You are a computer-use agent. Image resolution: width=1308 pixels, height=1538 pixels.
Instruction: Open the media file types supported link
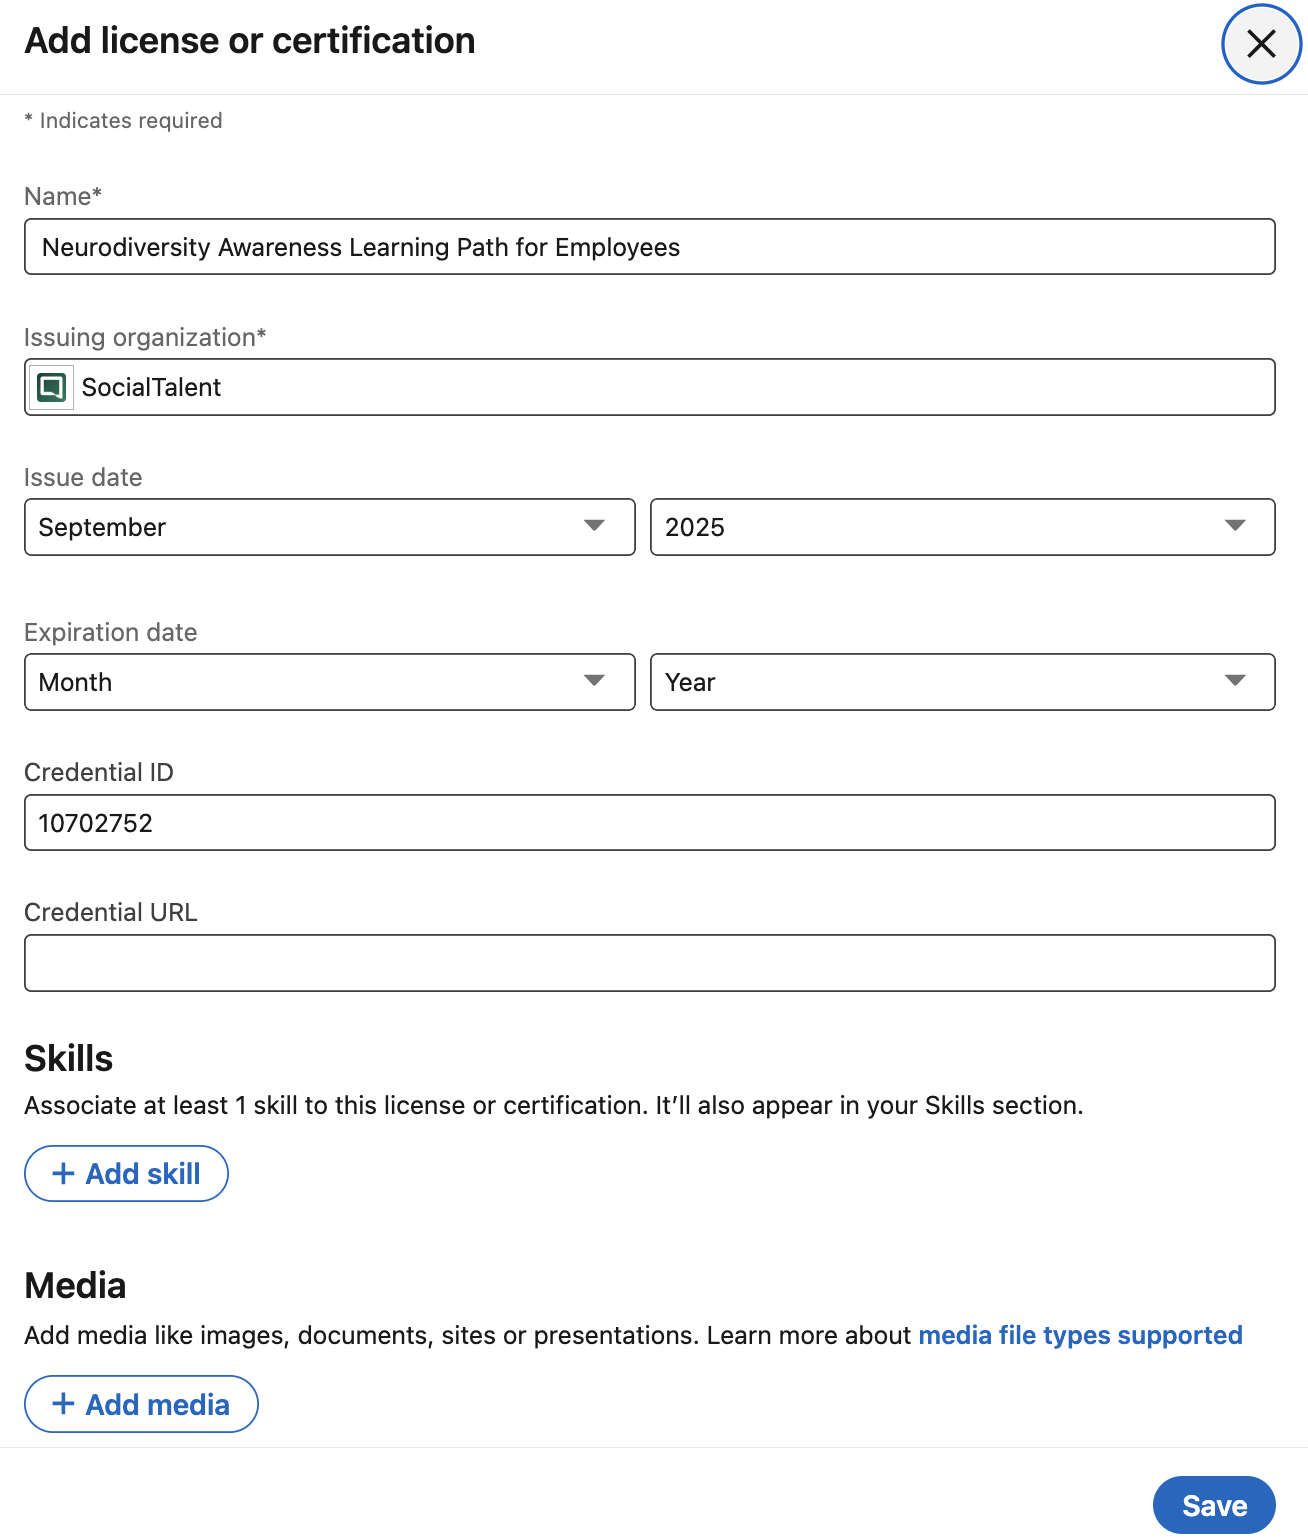1080,1335
